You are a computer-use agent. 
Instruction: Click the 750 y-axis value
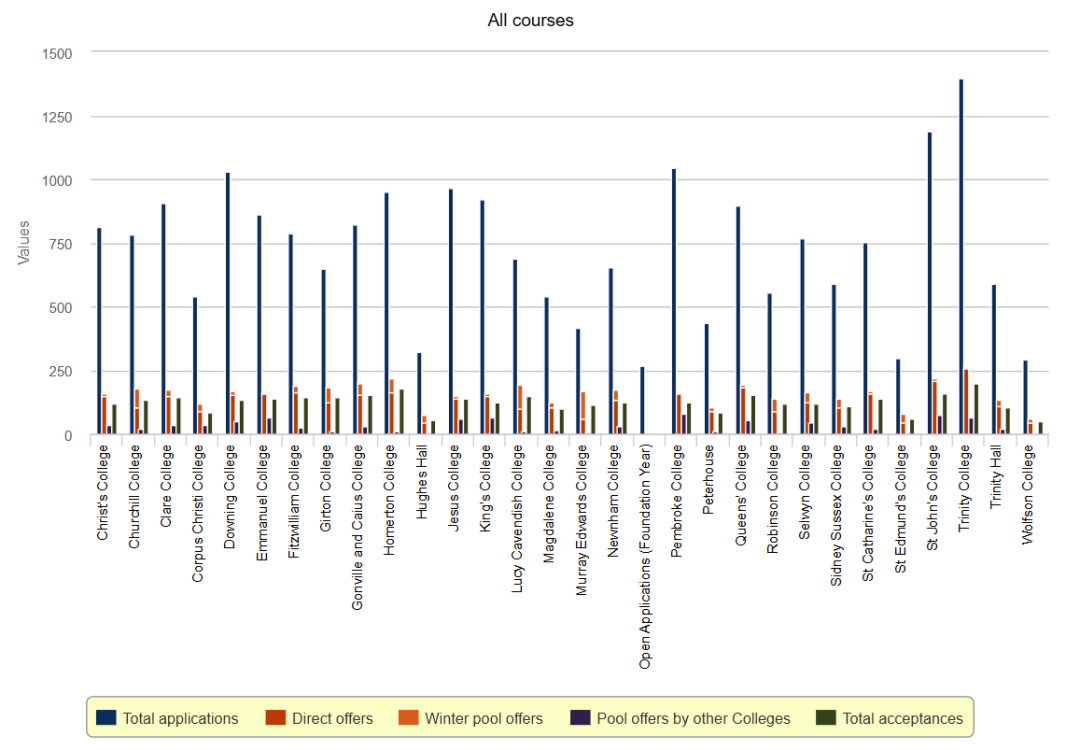click(x=61, y=244)
